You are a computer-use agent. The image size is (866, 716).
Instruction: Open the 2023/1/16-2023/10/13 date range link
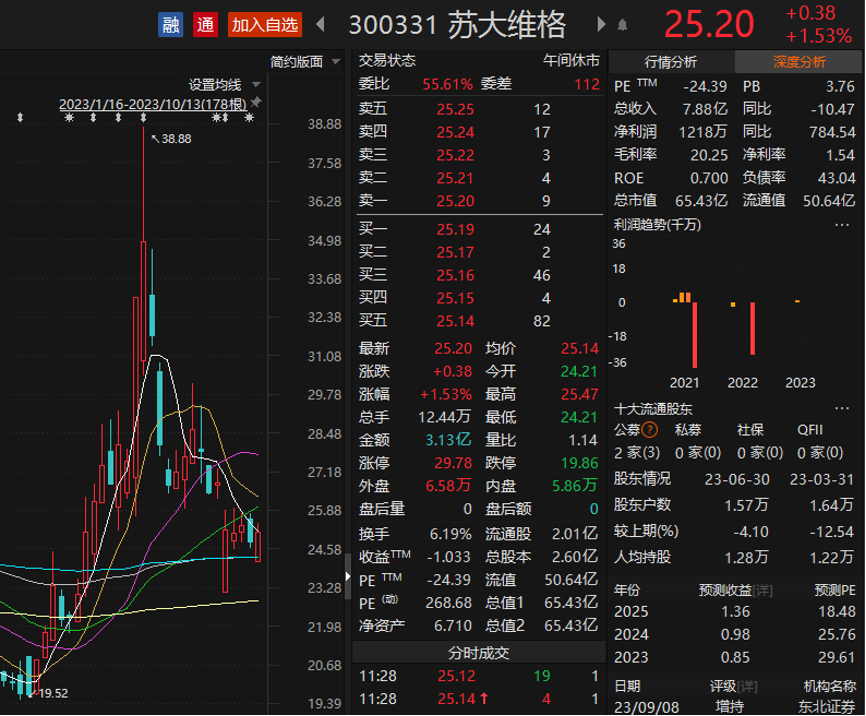(x=153, y=104)
